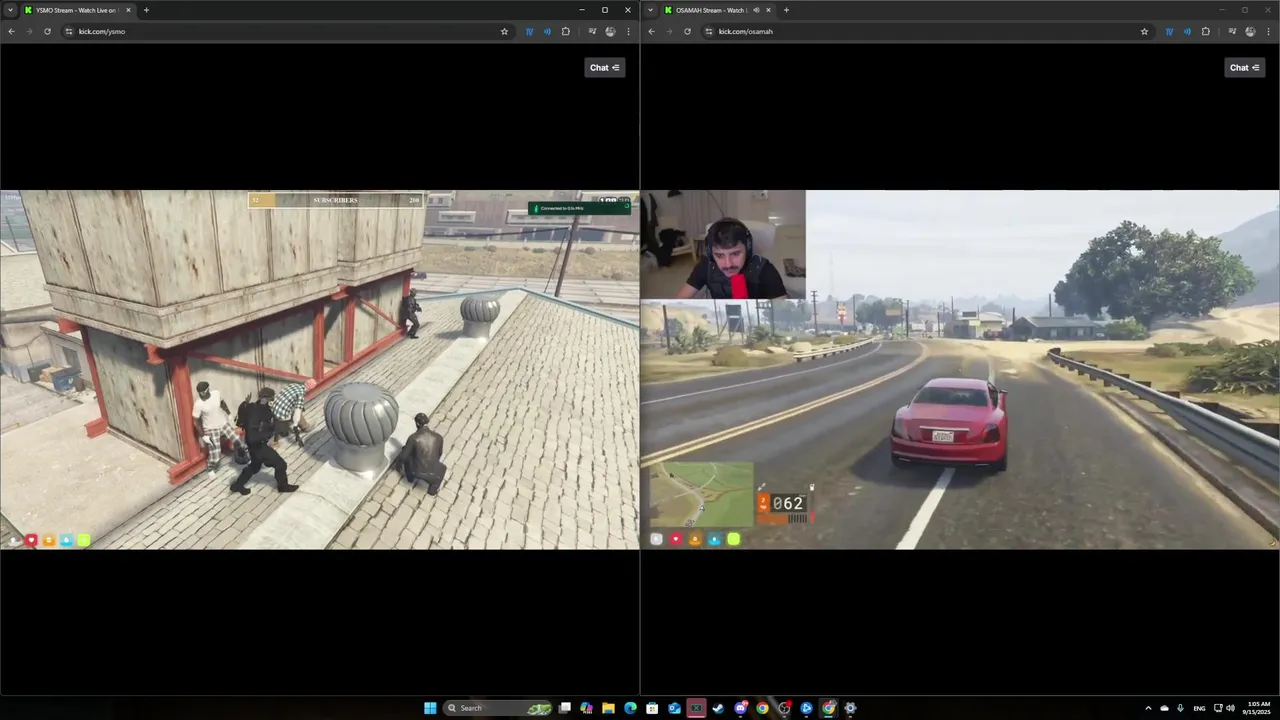The width and height of the screenshot is (1280, 720).
Task: Open new tab in YSMO window
Action: 146,10
